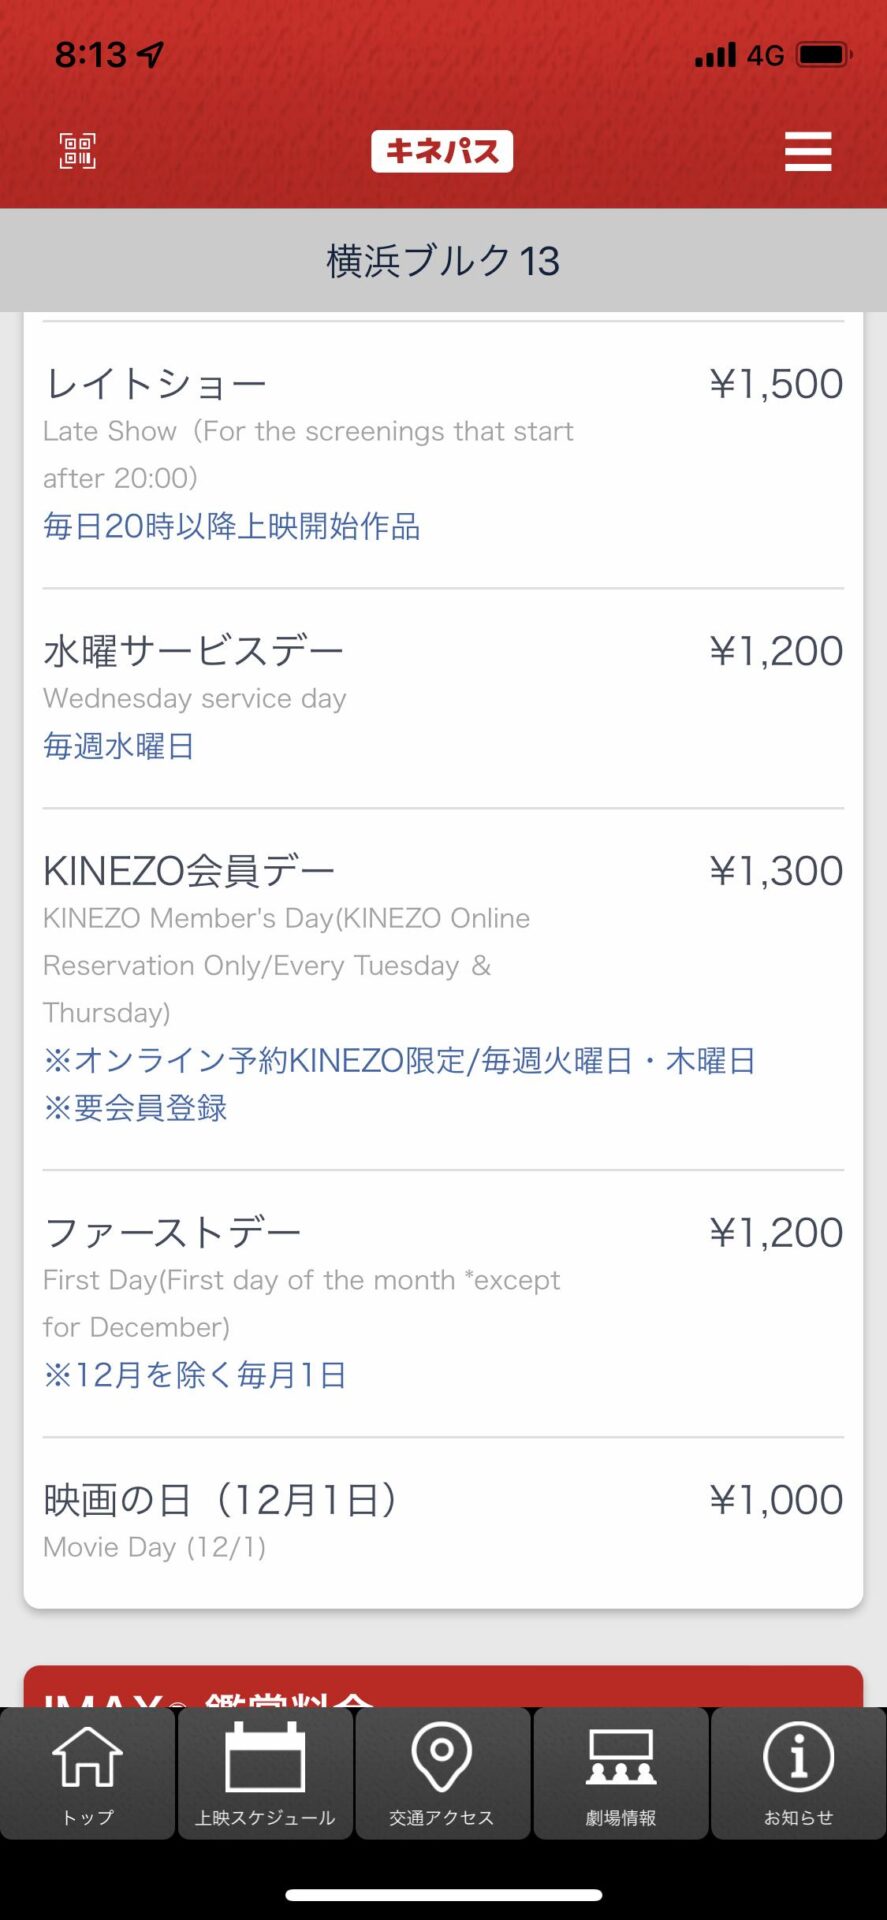Open 交通アクセス access map tab
This screenshot has width=887, height=1920.
tap(442, 1774)
